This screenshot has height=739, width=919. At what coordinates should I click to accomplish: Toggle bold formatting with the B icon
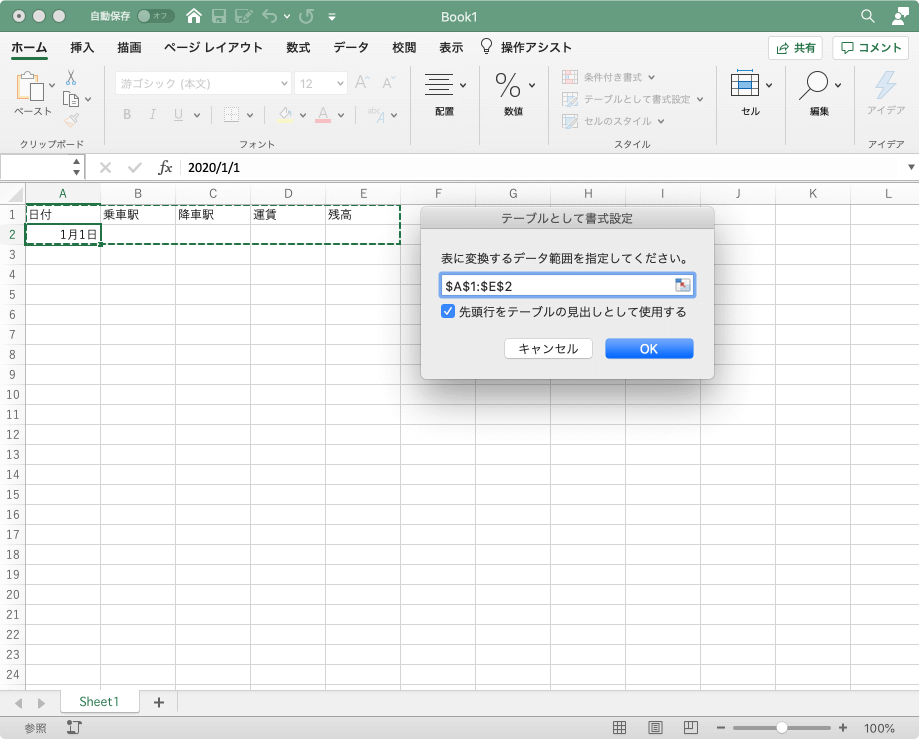point(126,114)
